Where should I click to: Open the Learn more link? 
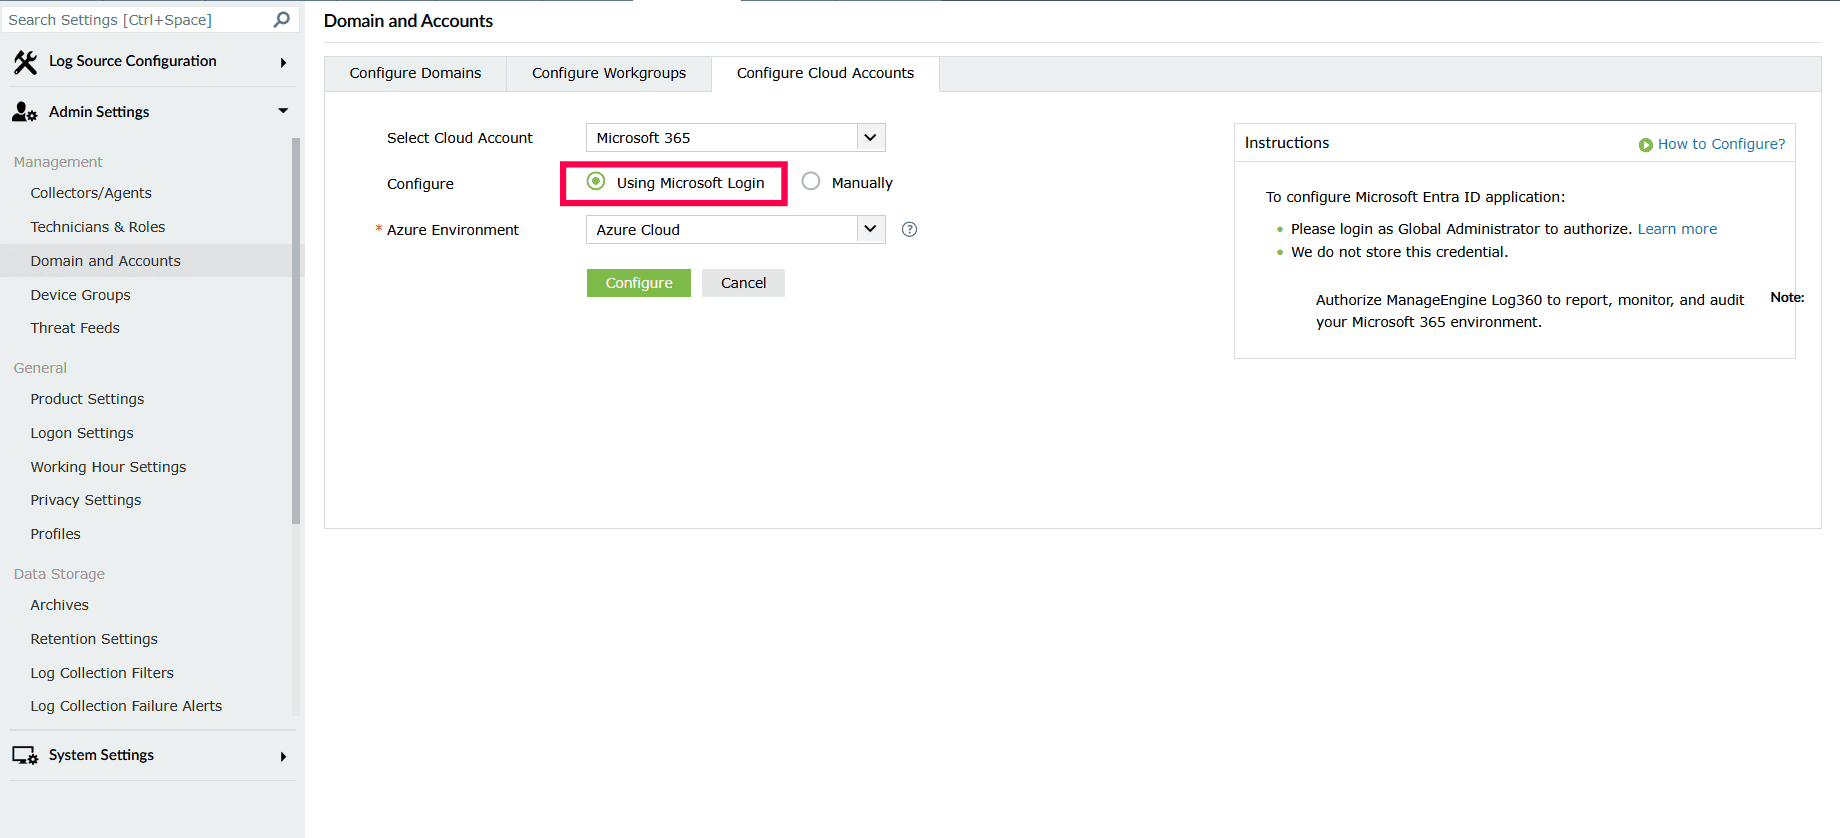coord(1677,229)
